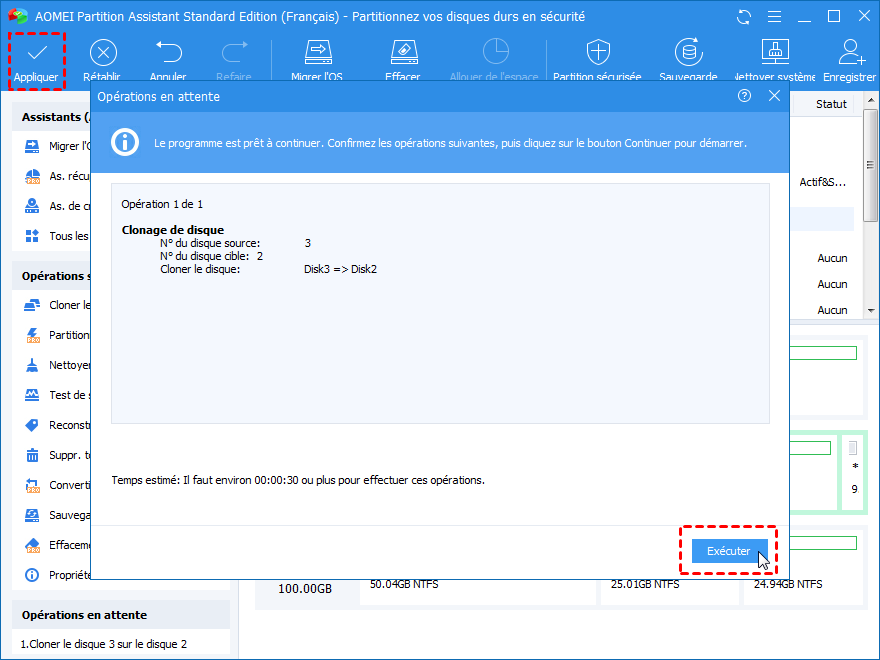This screenshot has width=880, height=660.
Task: Click the Temps estimé text line
Action: 298,480
